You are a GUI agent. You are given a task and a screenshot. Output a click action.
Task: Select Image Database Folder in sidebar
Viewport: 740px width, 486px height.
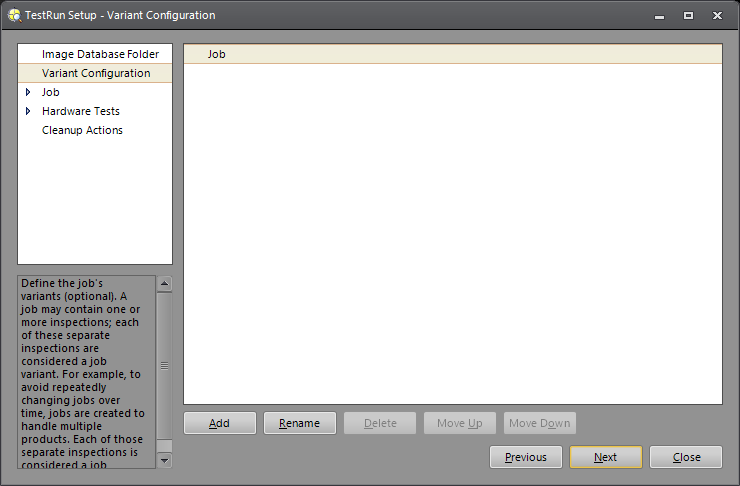100,53
